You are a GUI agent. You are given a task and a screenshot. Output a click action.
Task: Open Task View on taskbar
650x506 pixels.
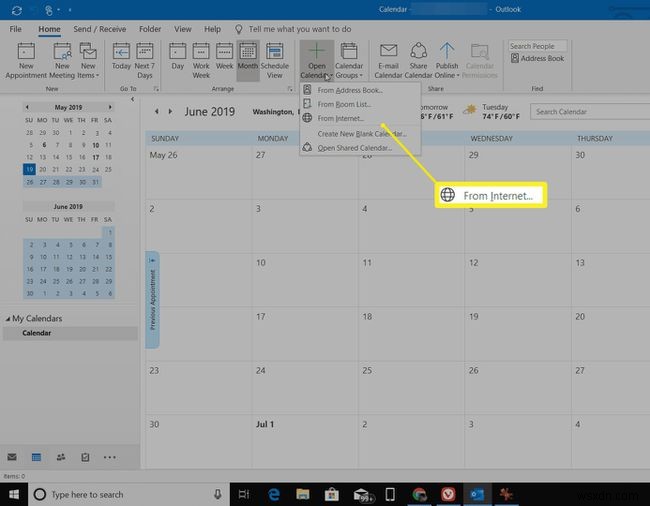tap(244, 494)
